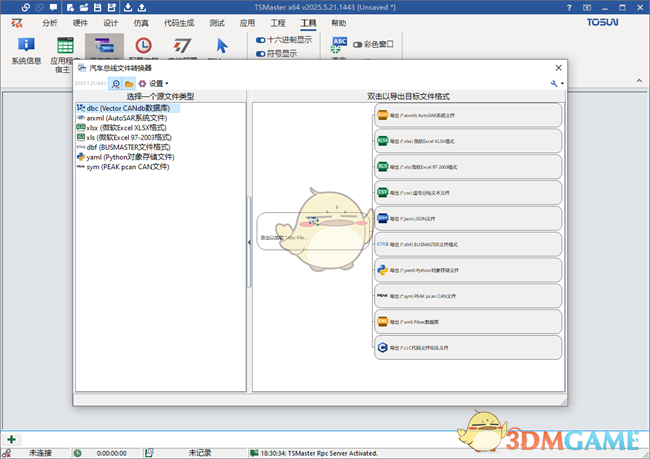Open the 硬件 ribbon tab
The height and width of the screenshot is (459, 650).
pyautogui.click(x=80, y=23)
